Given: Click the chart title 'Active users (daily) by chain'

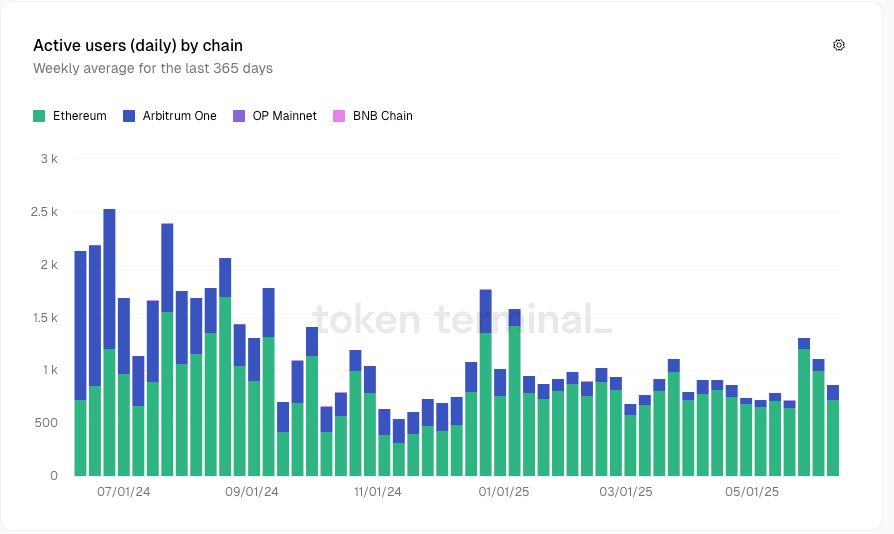Looking at the screenshot, I should [138, 45].
